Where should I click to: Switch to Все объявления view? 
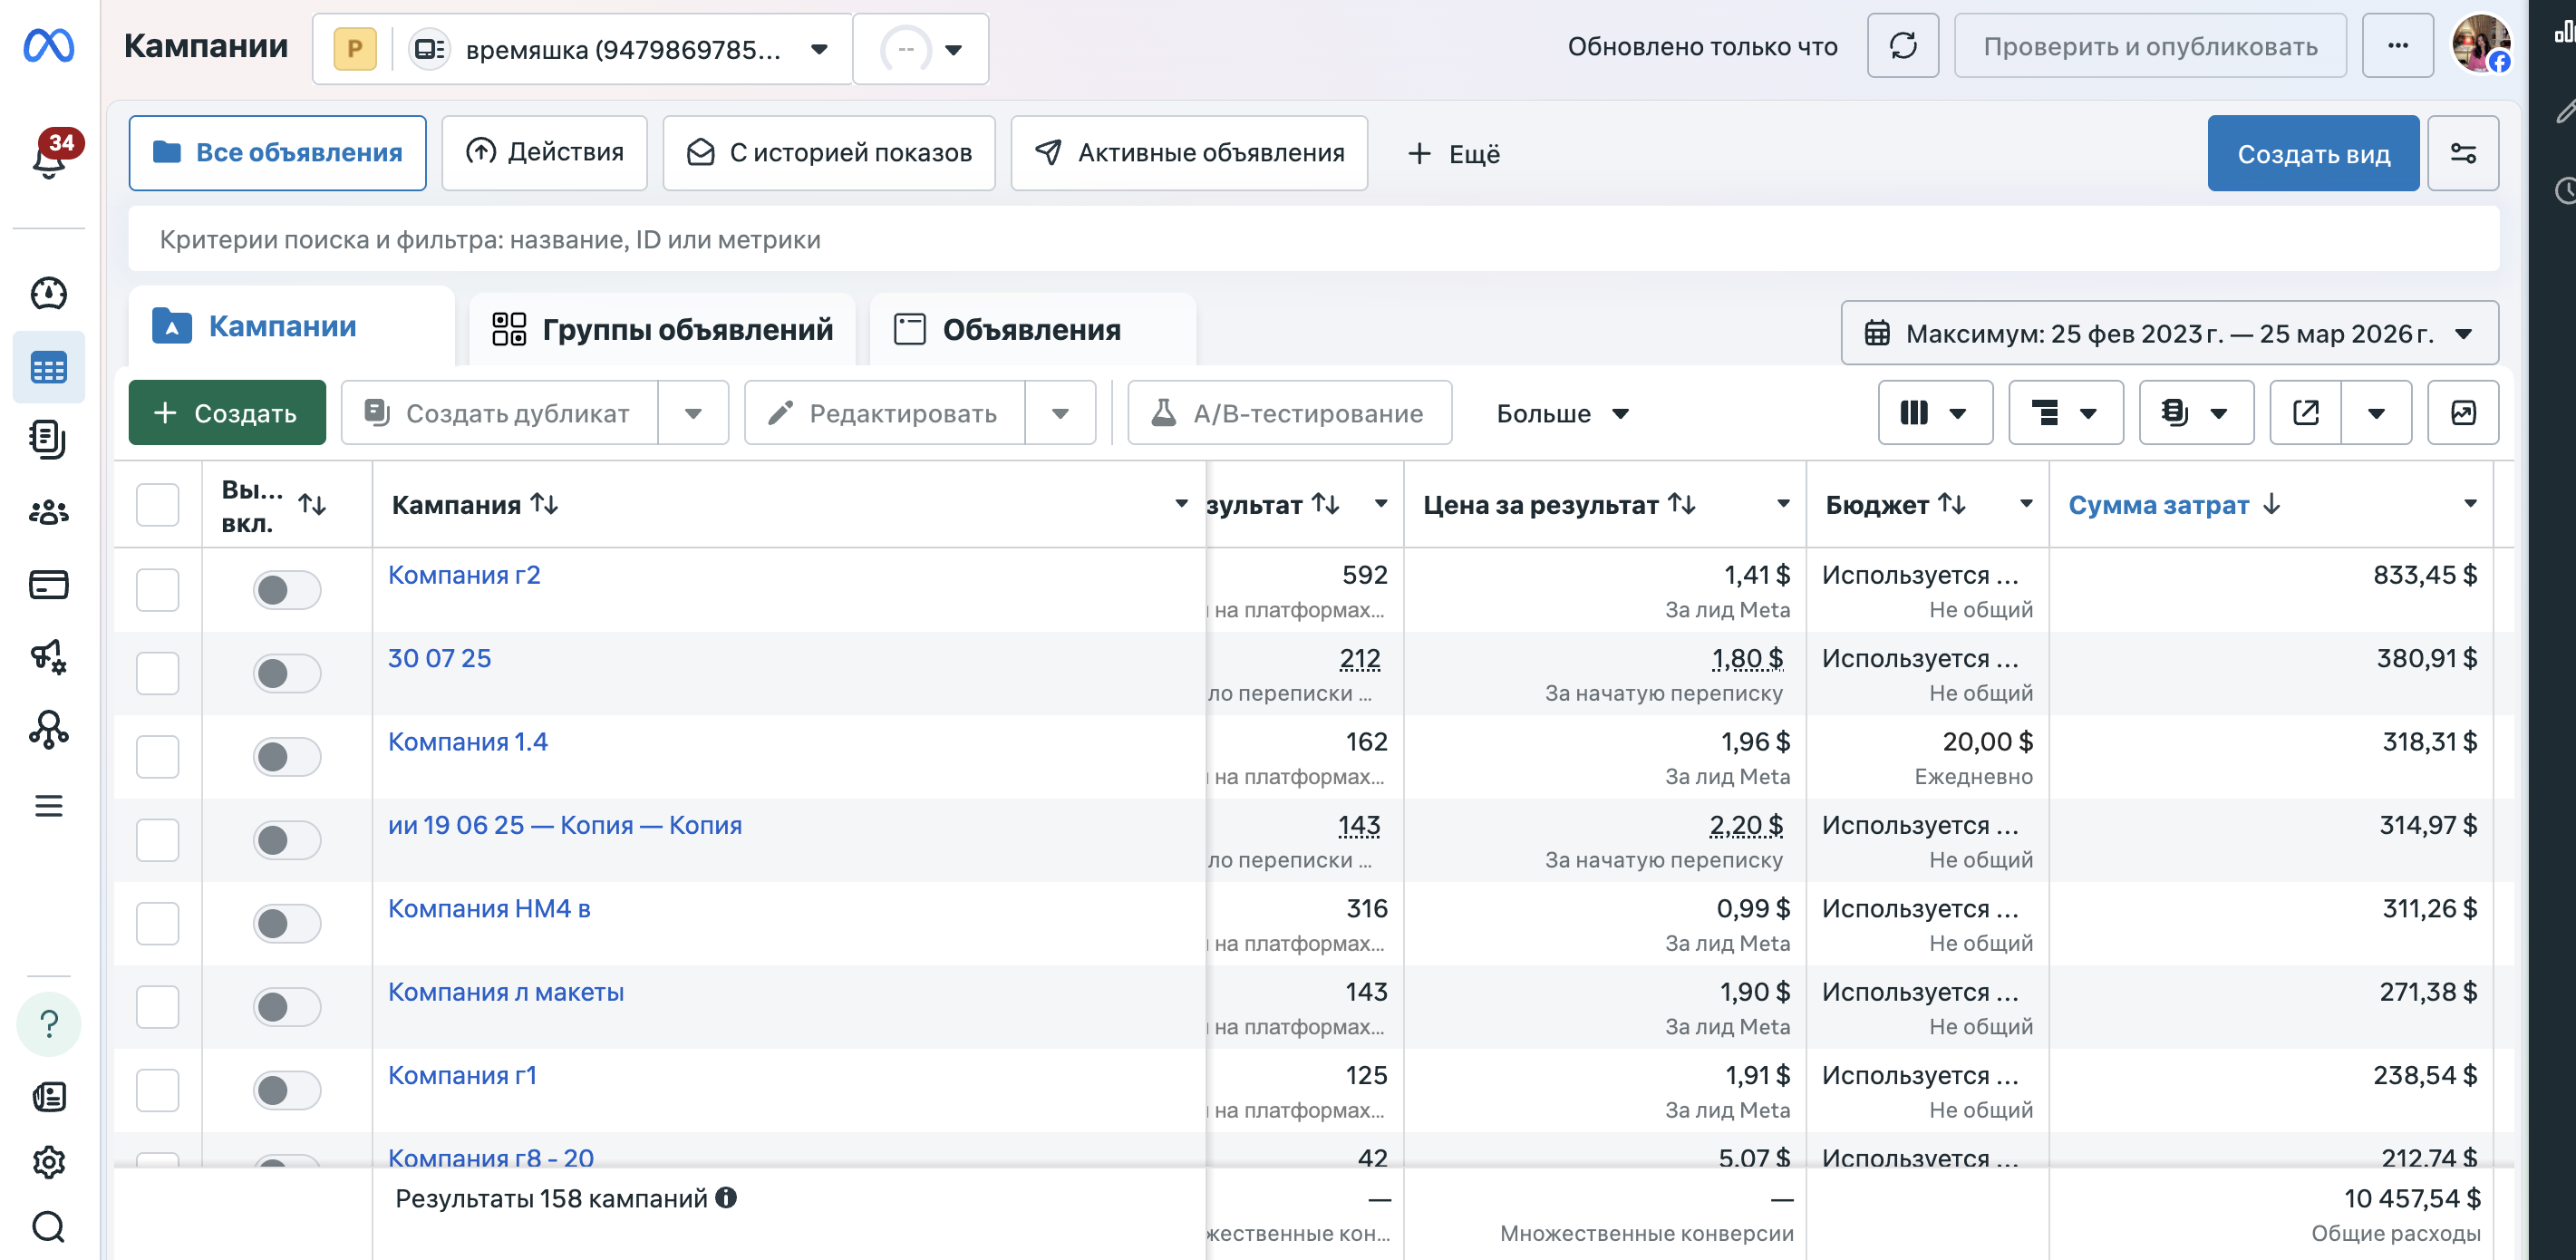(x=277, y=153)
